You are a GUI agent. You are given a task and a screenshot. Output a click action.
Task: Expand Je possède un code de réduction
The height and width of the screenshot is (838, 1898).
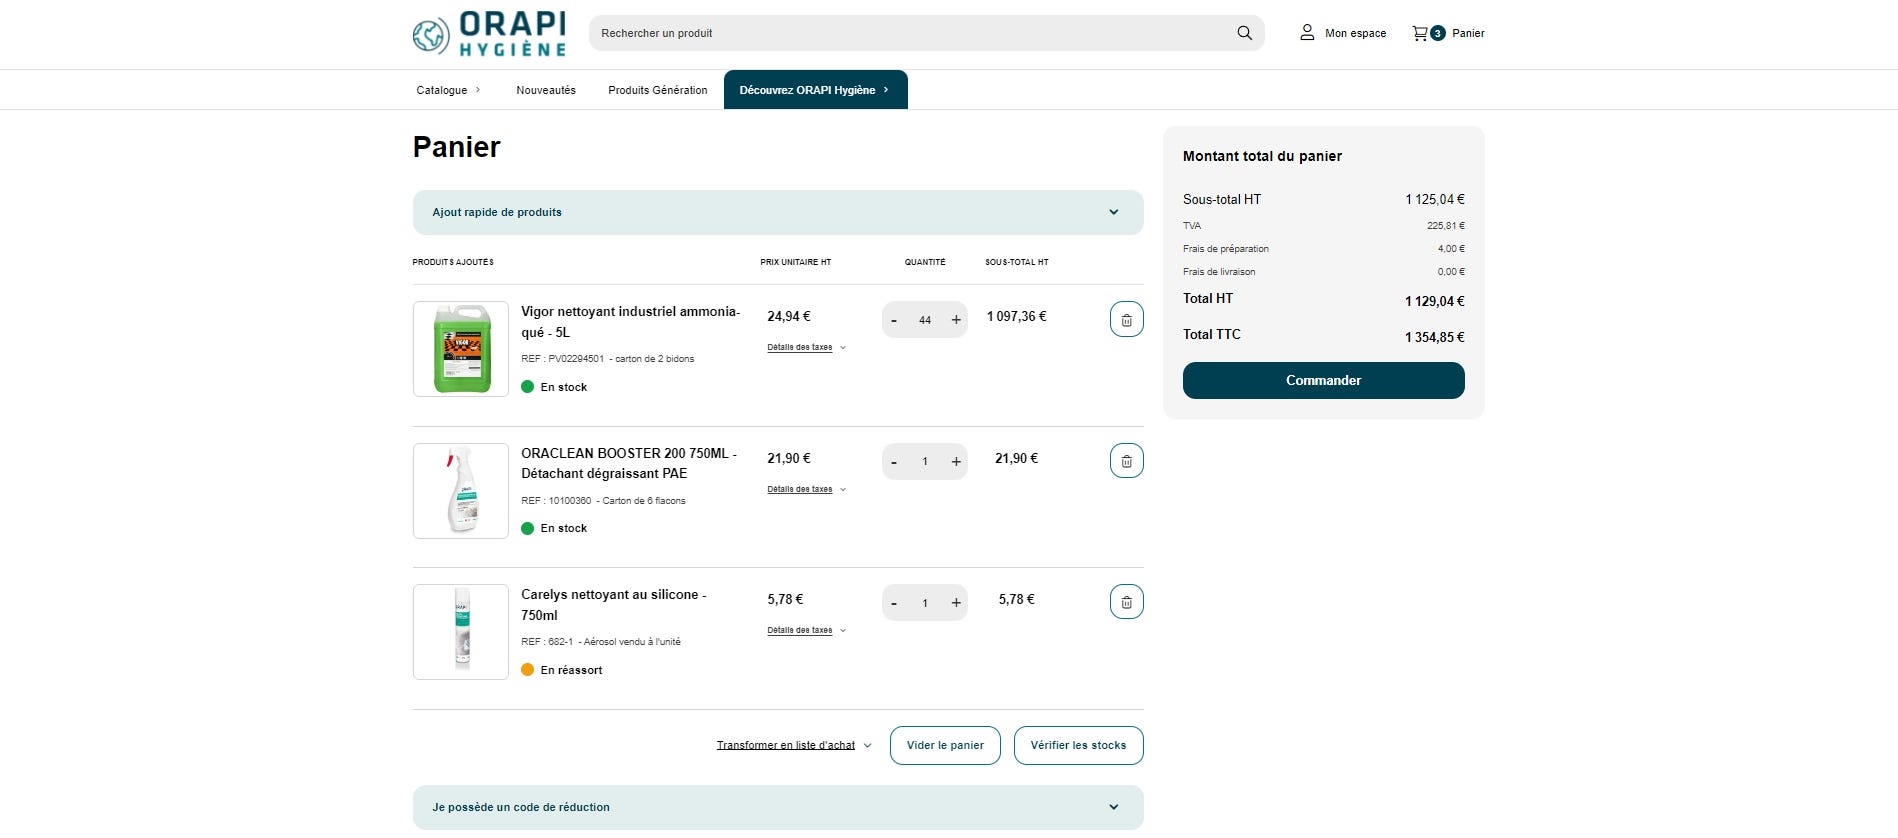tap(778, 807)
